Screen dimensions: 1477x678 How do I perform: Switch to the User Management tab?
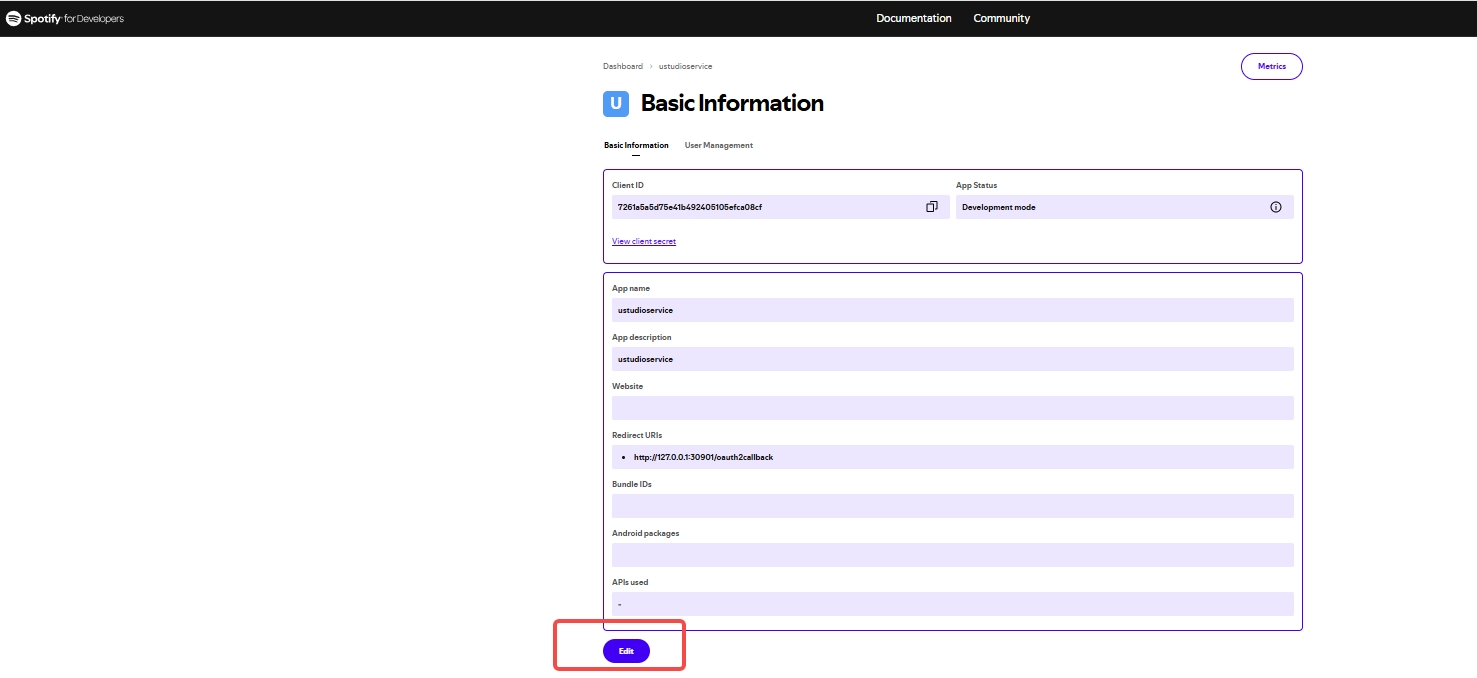718,146
